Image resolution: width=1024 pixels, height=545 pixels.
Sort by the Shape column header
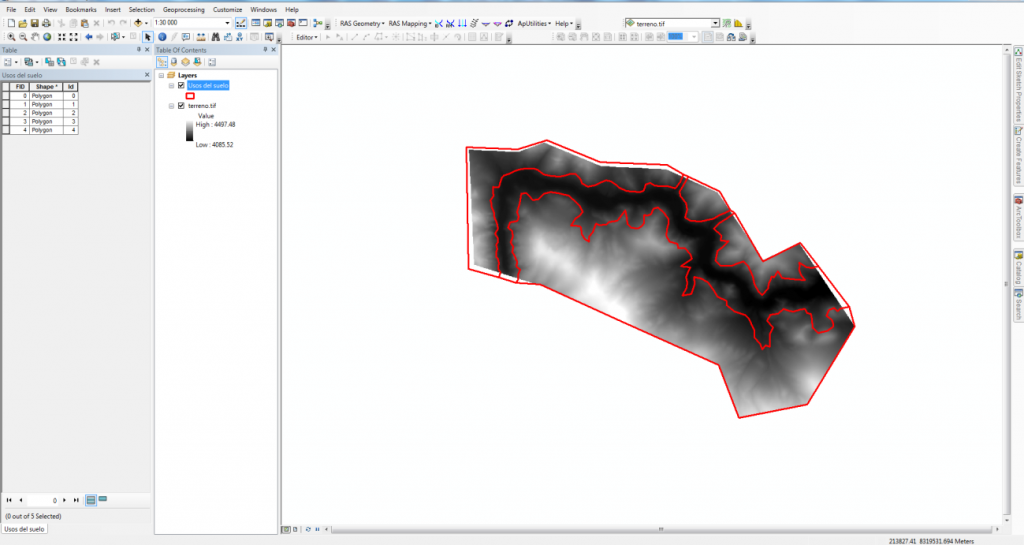46,87
